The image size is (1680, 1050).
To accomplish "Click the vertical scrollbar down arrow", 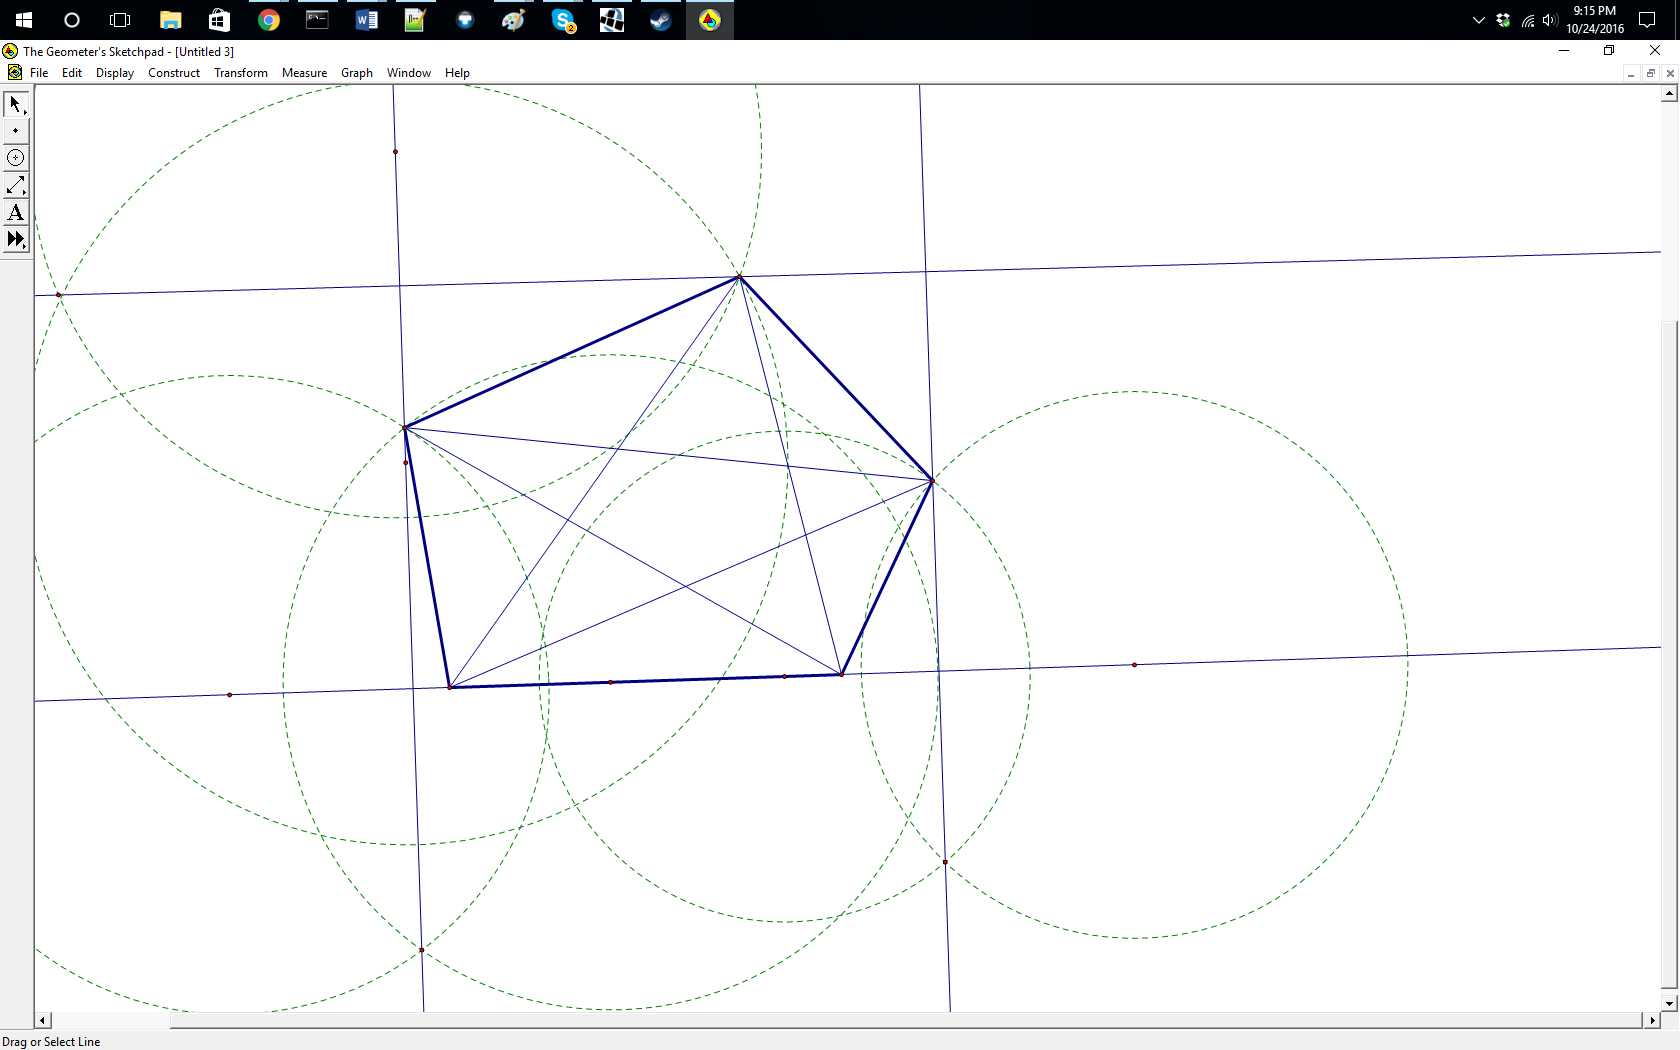I will (1669, 1003).
